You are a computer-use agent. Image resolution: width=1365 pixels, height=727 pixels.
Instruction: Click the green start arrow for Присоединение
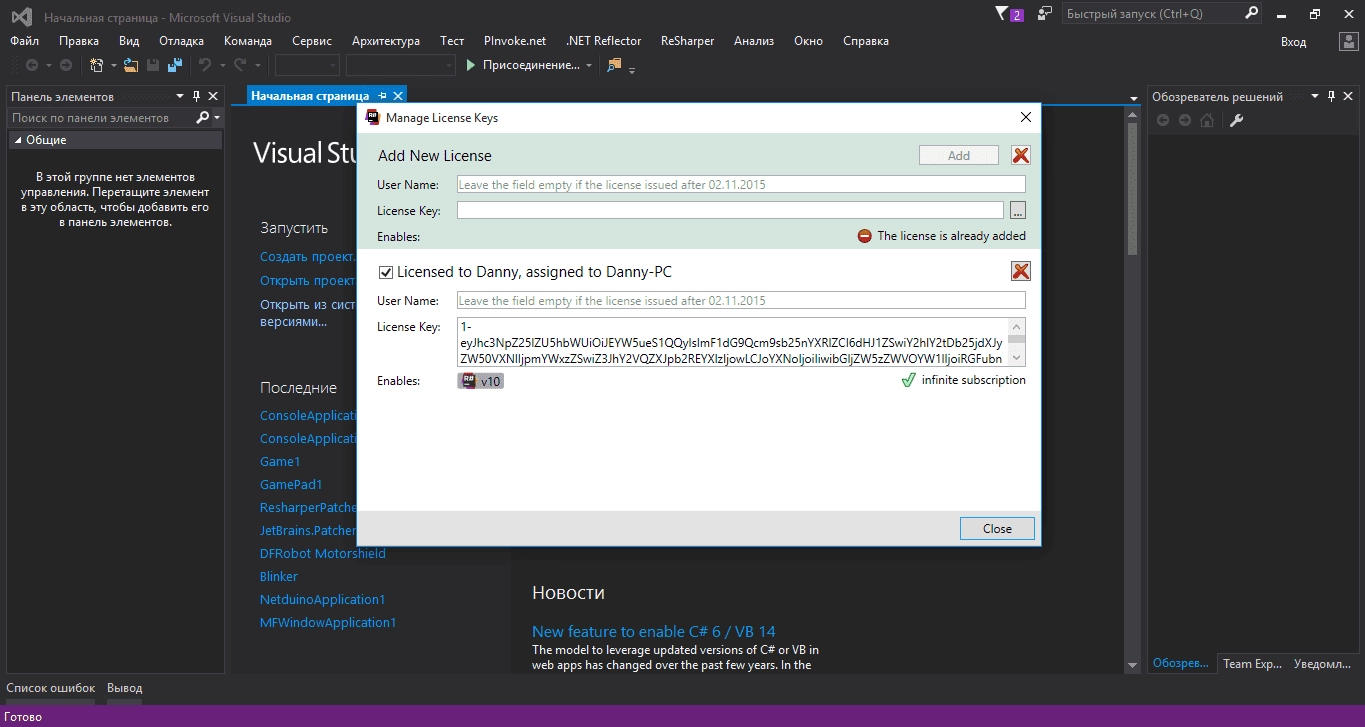pos(472,65)
